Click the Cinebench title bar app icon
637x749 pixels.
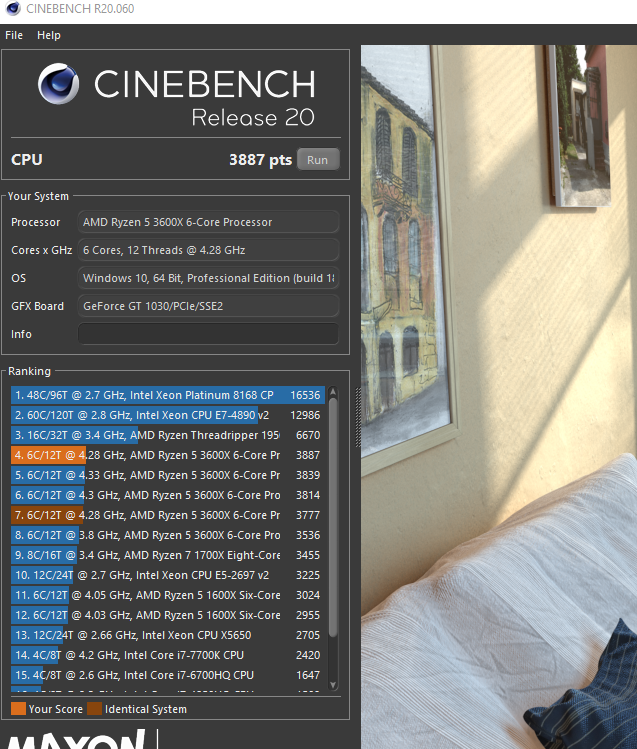pyautogui.click(x=13, y=9)
